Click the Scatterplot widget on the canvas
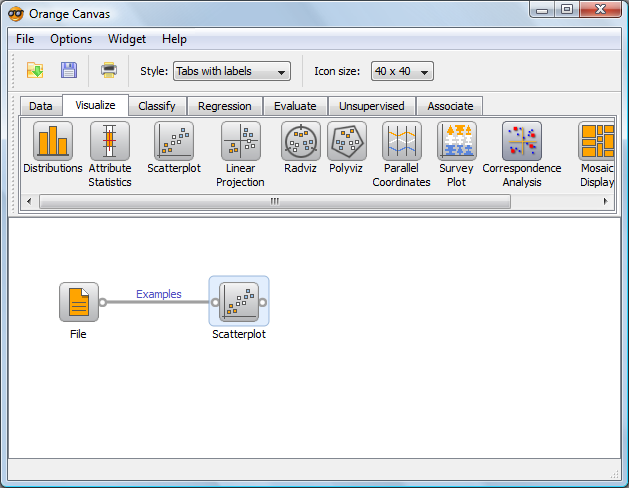This screenshot has height=488, width=629. point(239,302)
